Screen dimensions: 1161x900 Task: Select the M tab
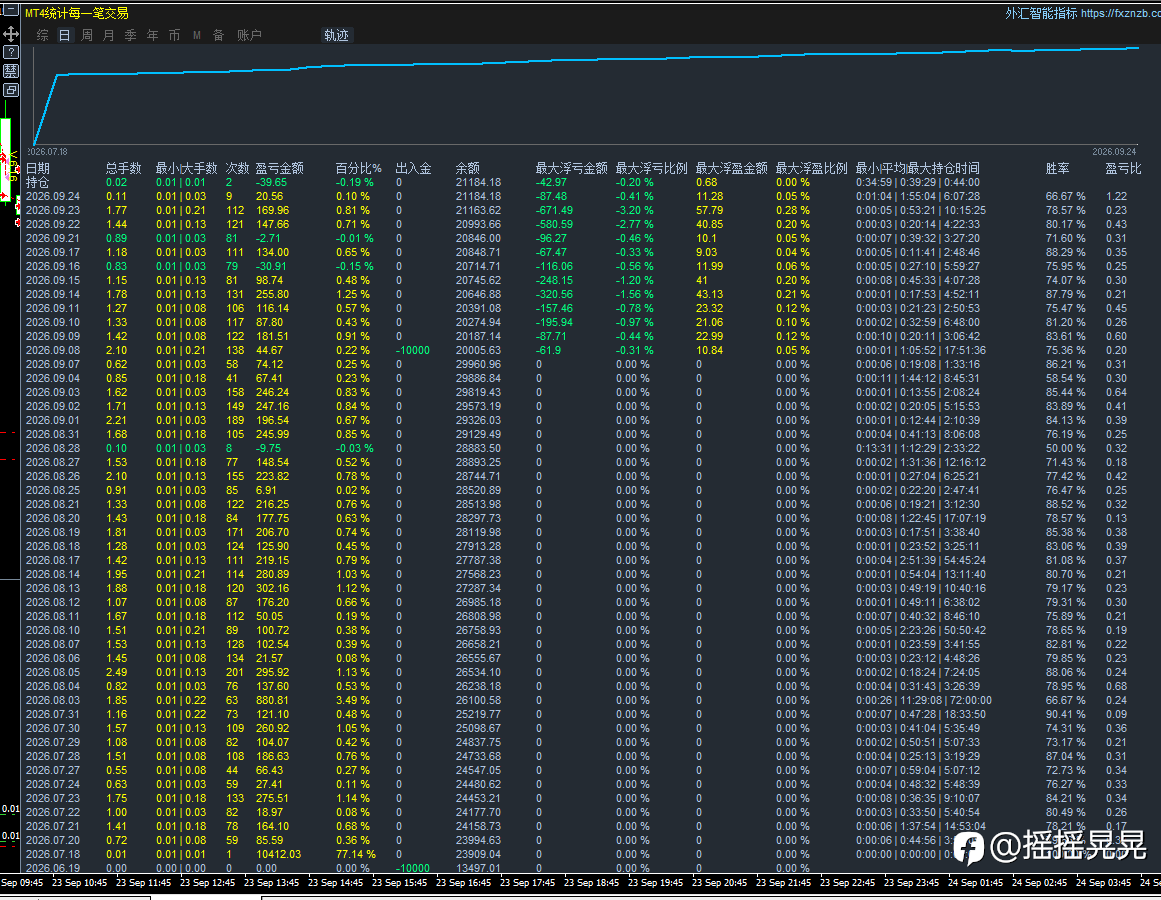point(196,35)
